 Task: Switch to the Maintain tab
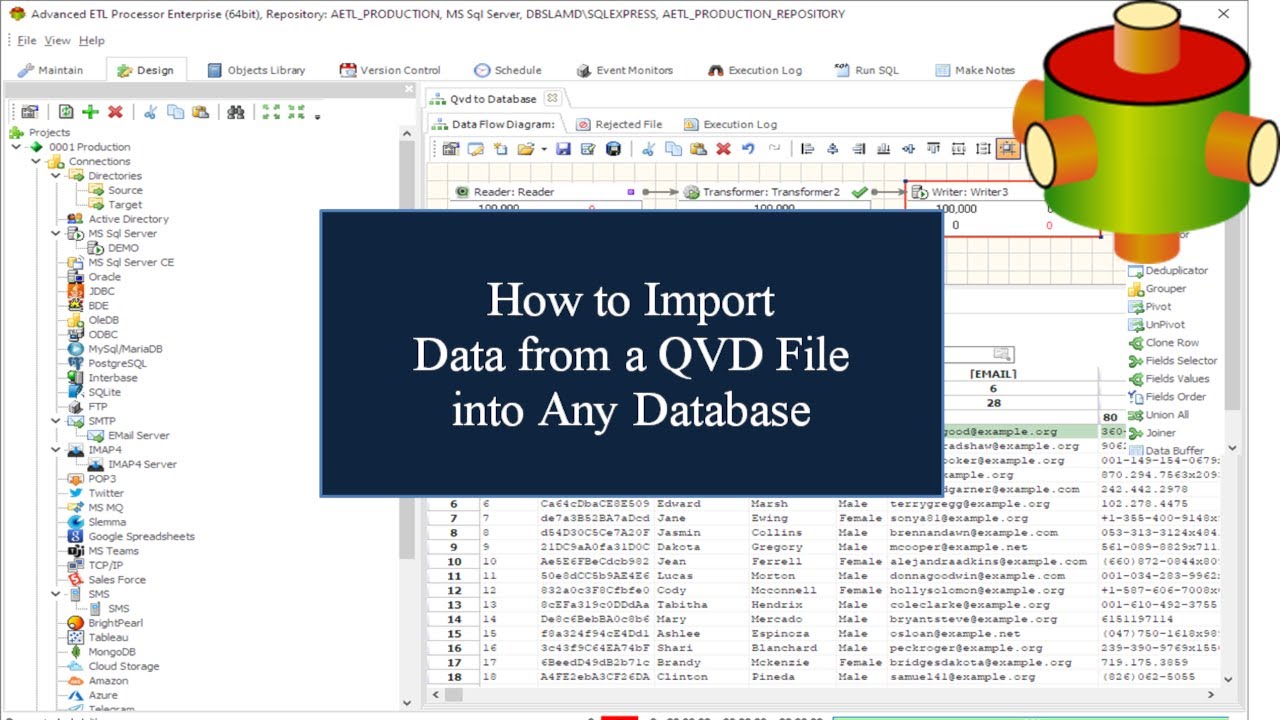pyautogui.click(x=51, y=70)
